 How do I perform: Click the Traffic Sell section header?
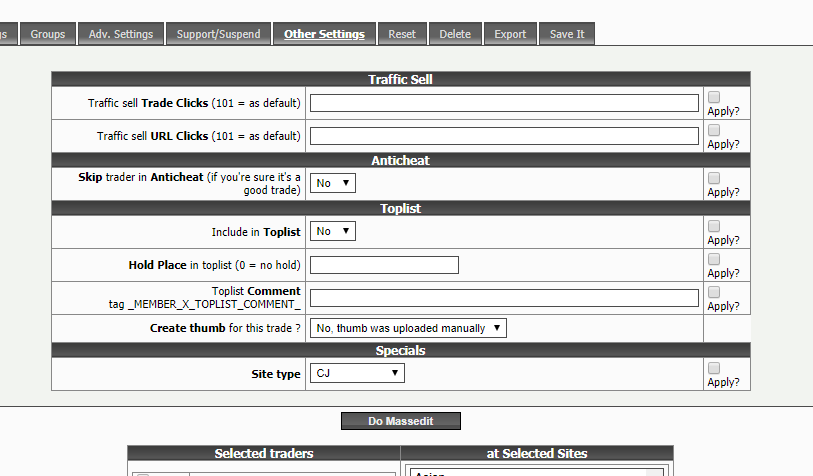(401, 79)
